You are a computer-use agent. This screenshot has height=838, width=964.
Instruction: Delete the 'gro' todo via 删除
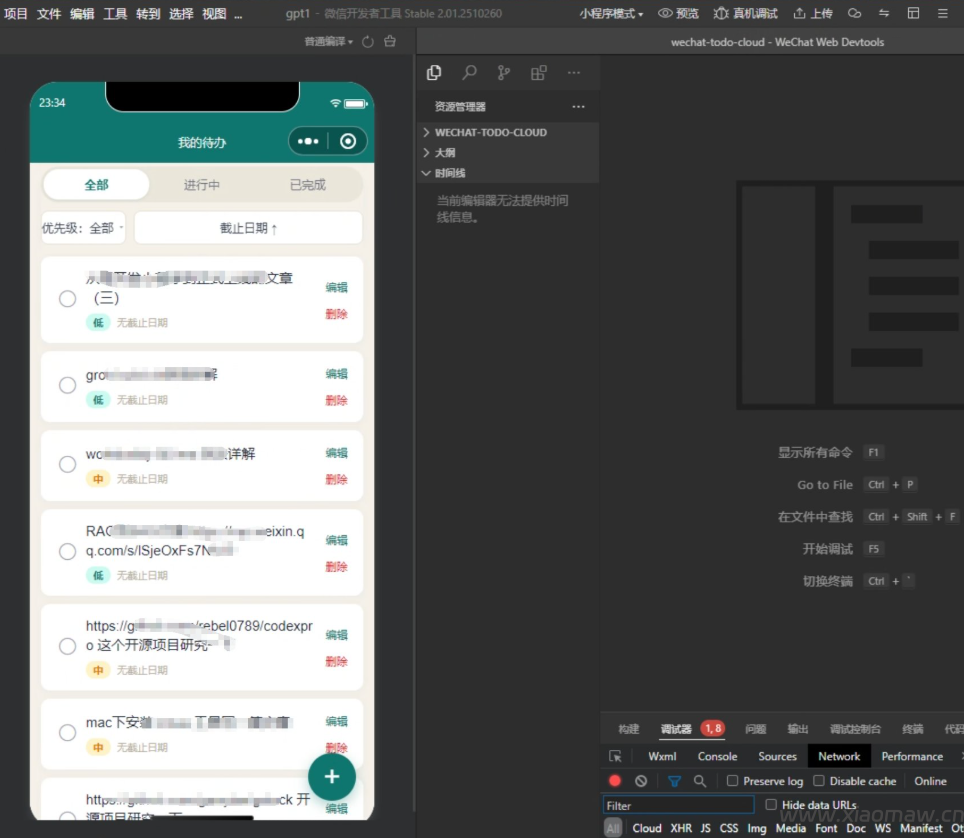pyautogui.click(x=336, y=400)
